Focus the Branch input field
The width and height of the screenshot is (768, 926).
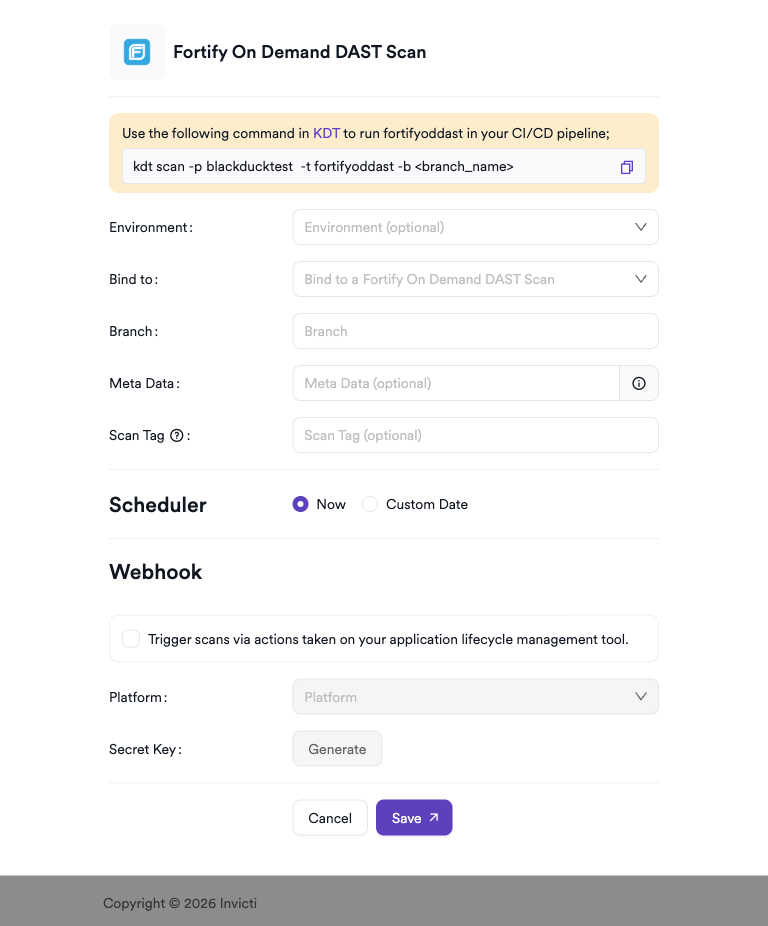click(475, 331)
